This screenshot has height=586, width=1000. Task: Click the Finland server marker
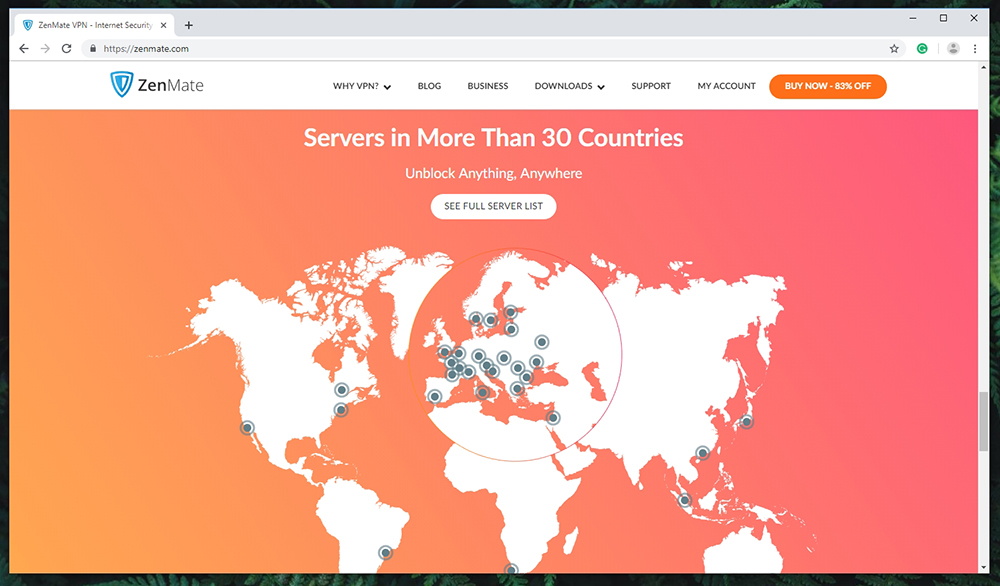(510, 312)
